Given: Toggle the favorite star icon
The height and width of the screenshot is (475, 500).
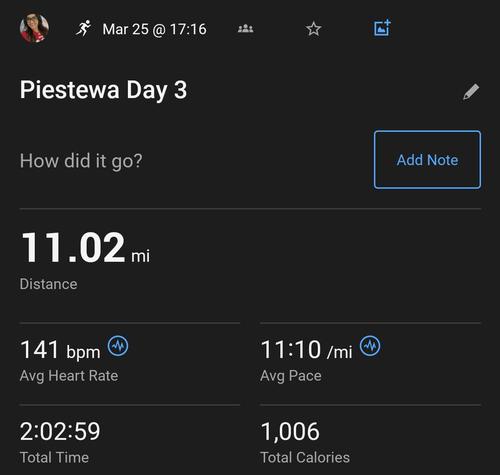Looking at the screenshot, I should click(313, 29).
